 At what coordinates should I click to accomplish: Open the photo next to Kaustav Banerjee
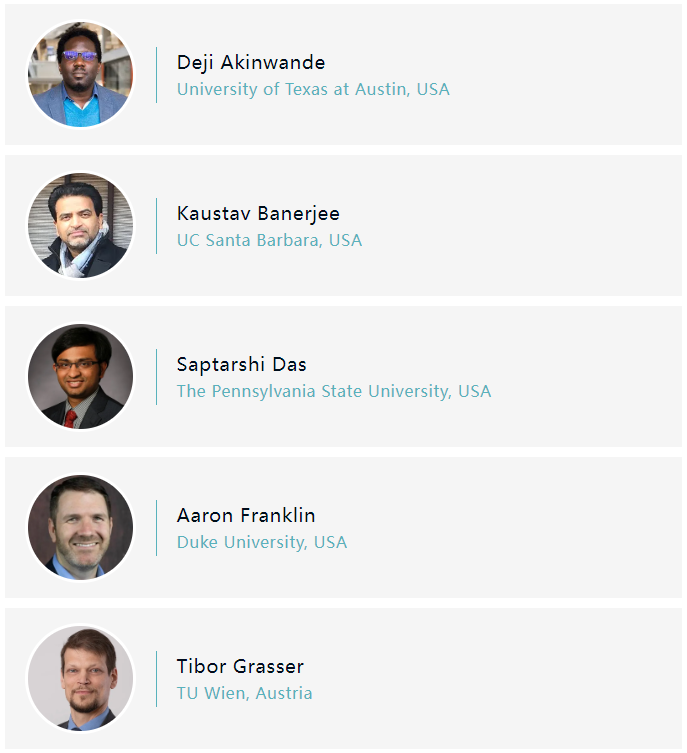point(80,226)
